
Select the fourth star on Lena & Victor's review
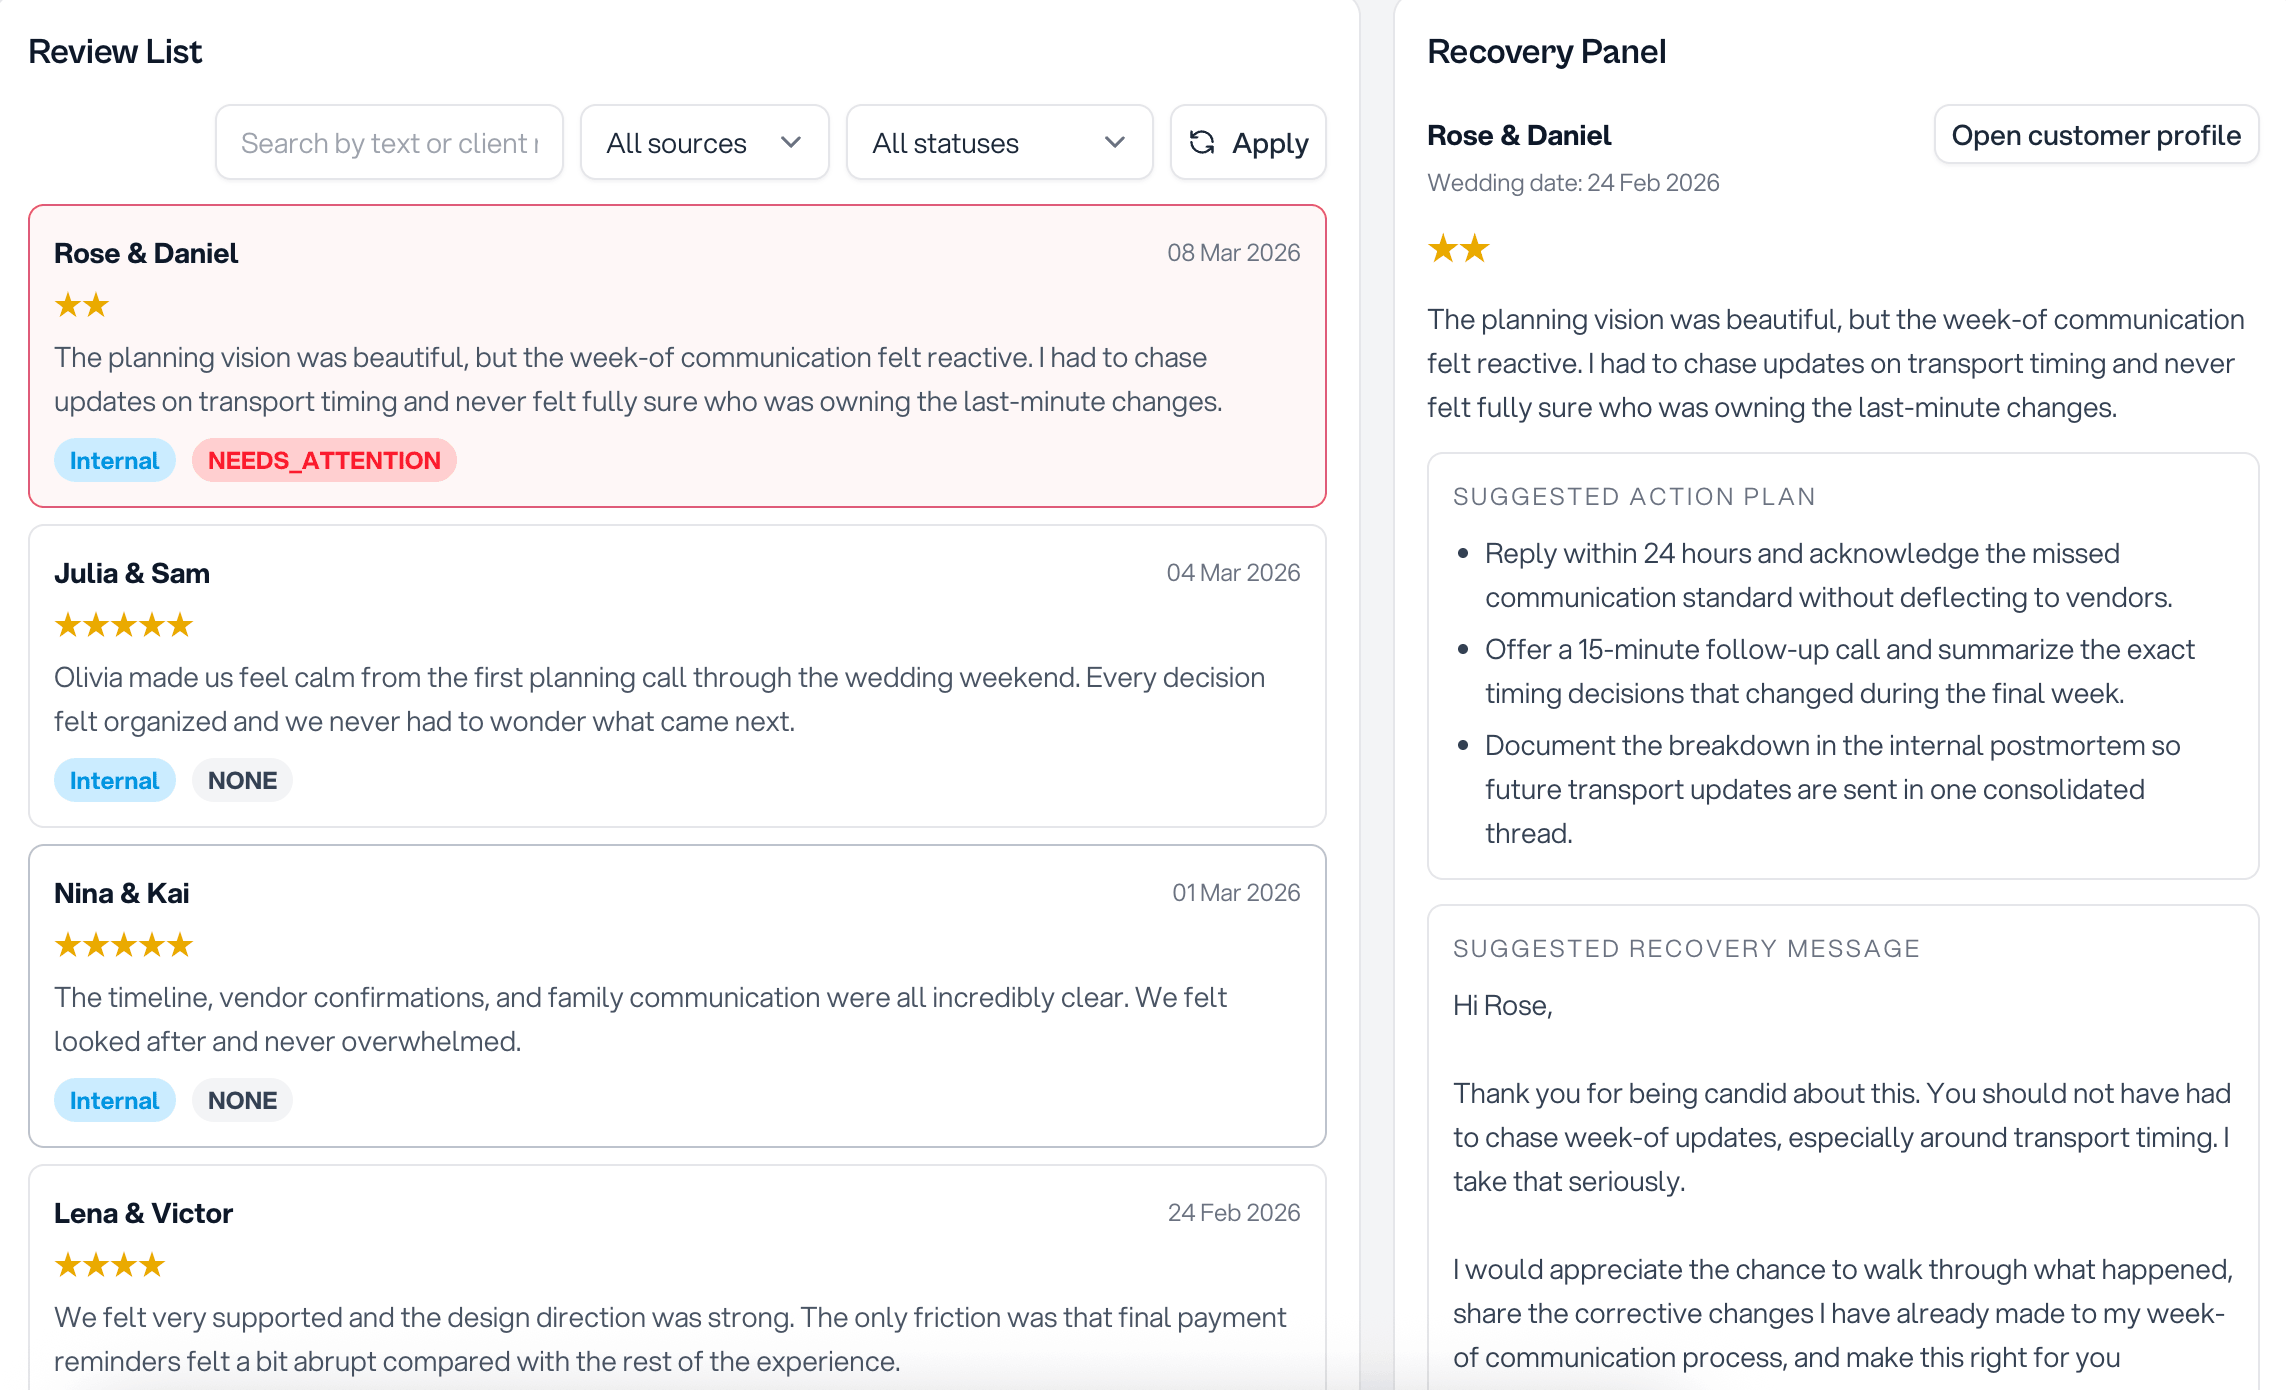coord(152,1264)
